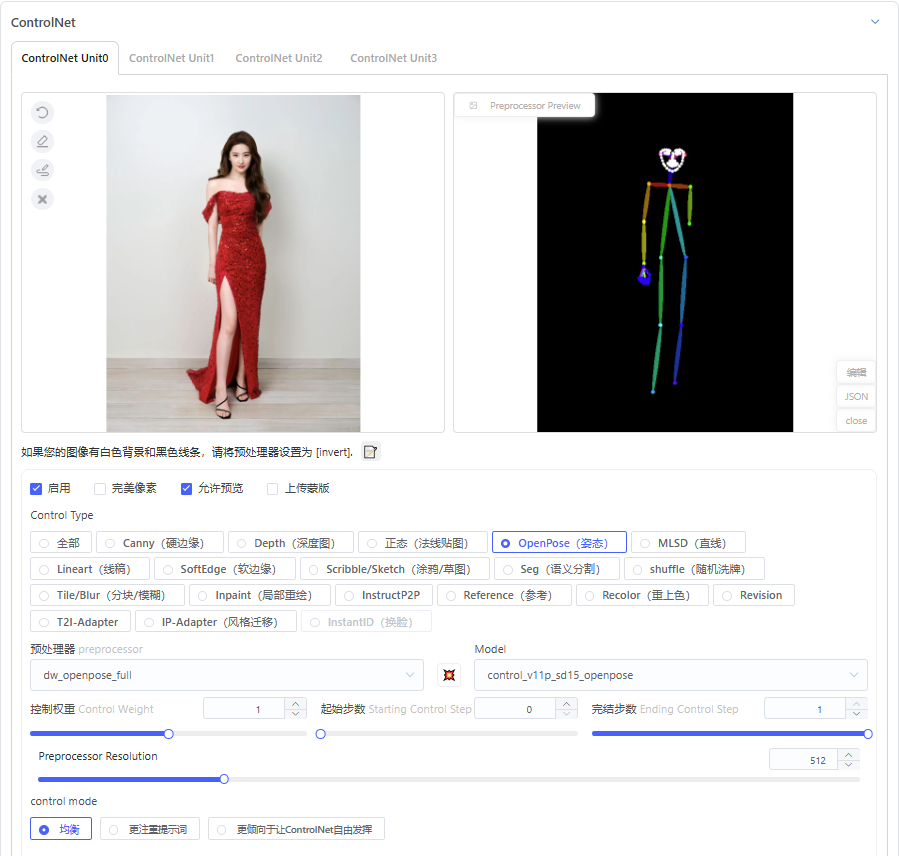Select Lineart (线稿) control type
899x856 pixels.
[x=90, y=569]
